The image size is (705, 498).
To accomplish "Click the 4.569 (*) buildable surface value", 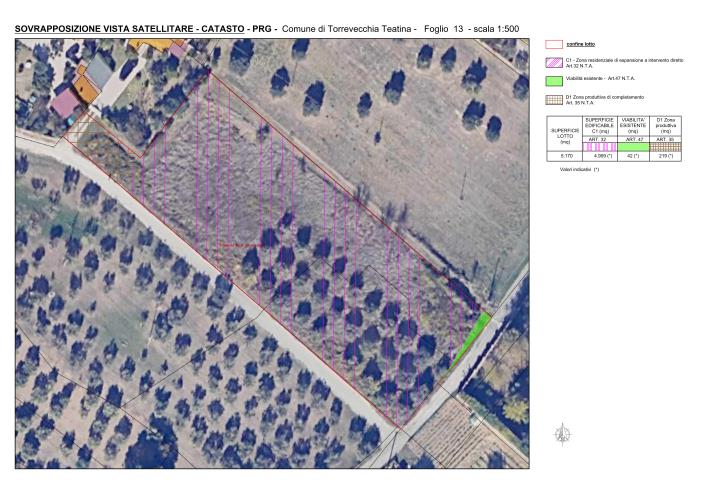I will pyautogui.click(x=600, y=157).
